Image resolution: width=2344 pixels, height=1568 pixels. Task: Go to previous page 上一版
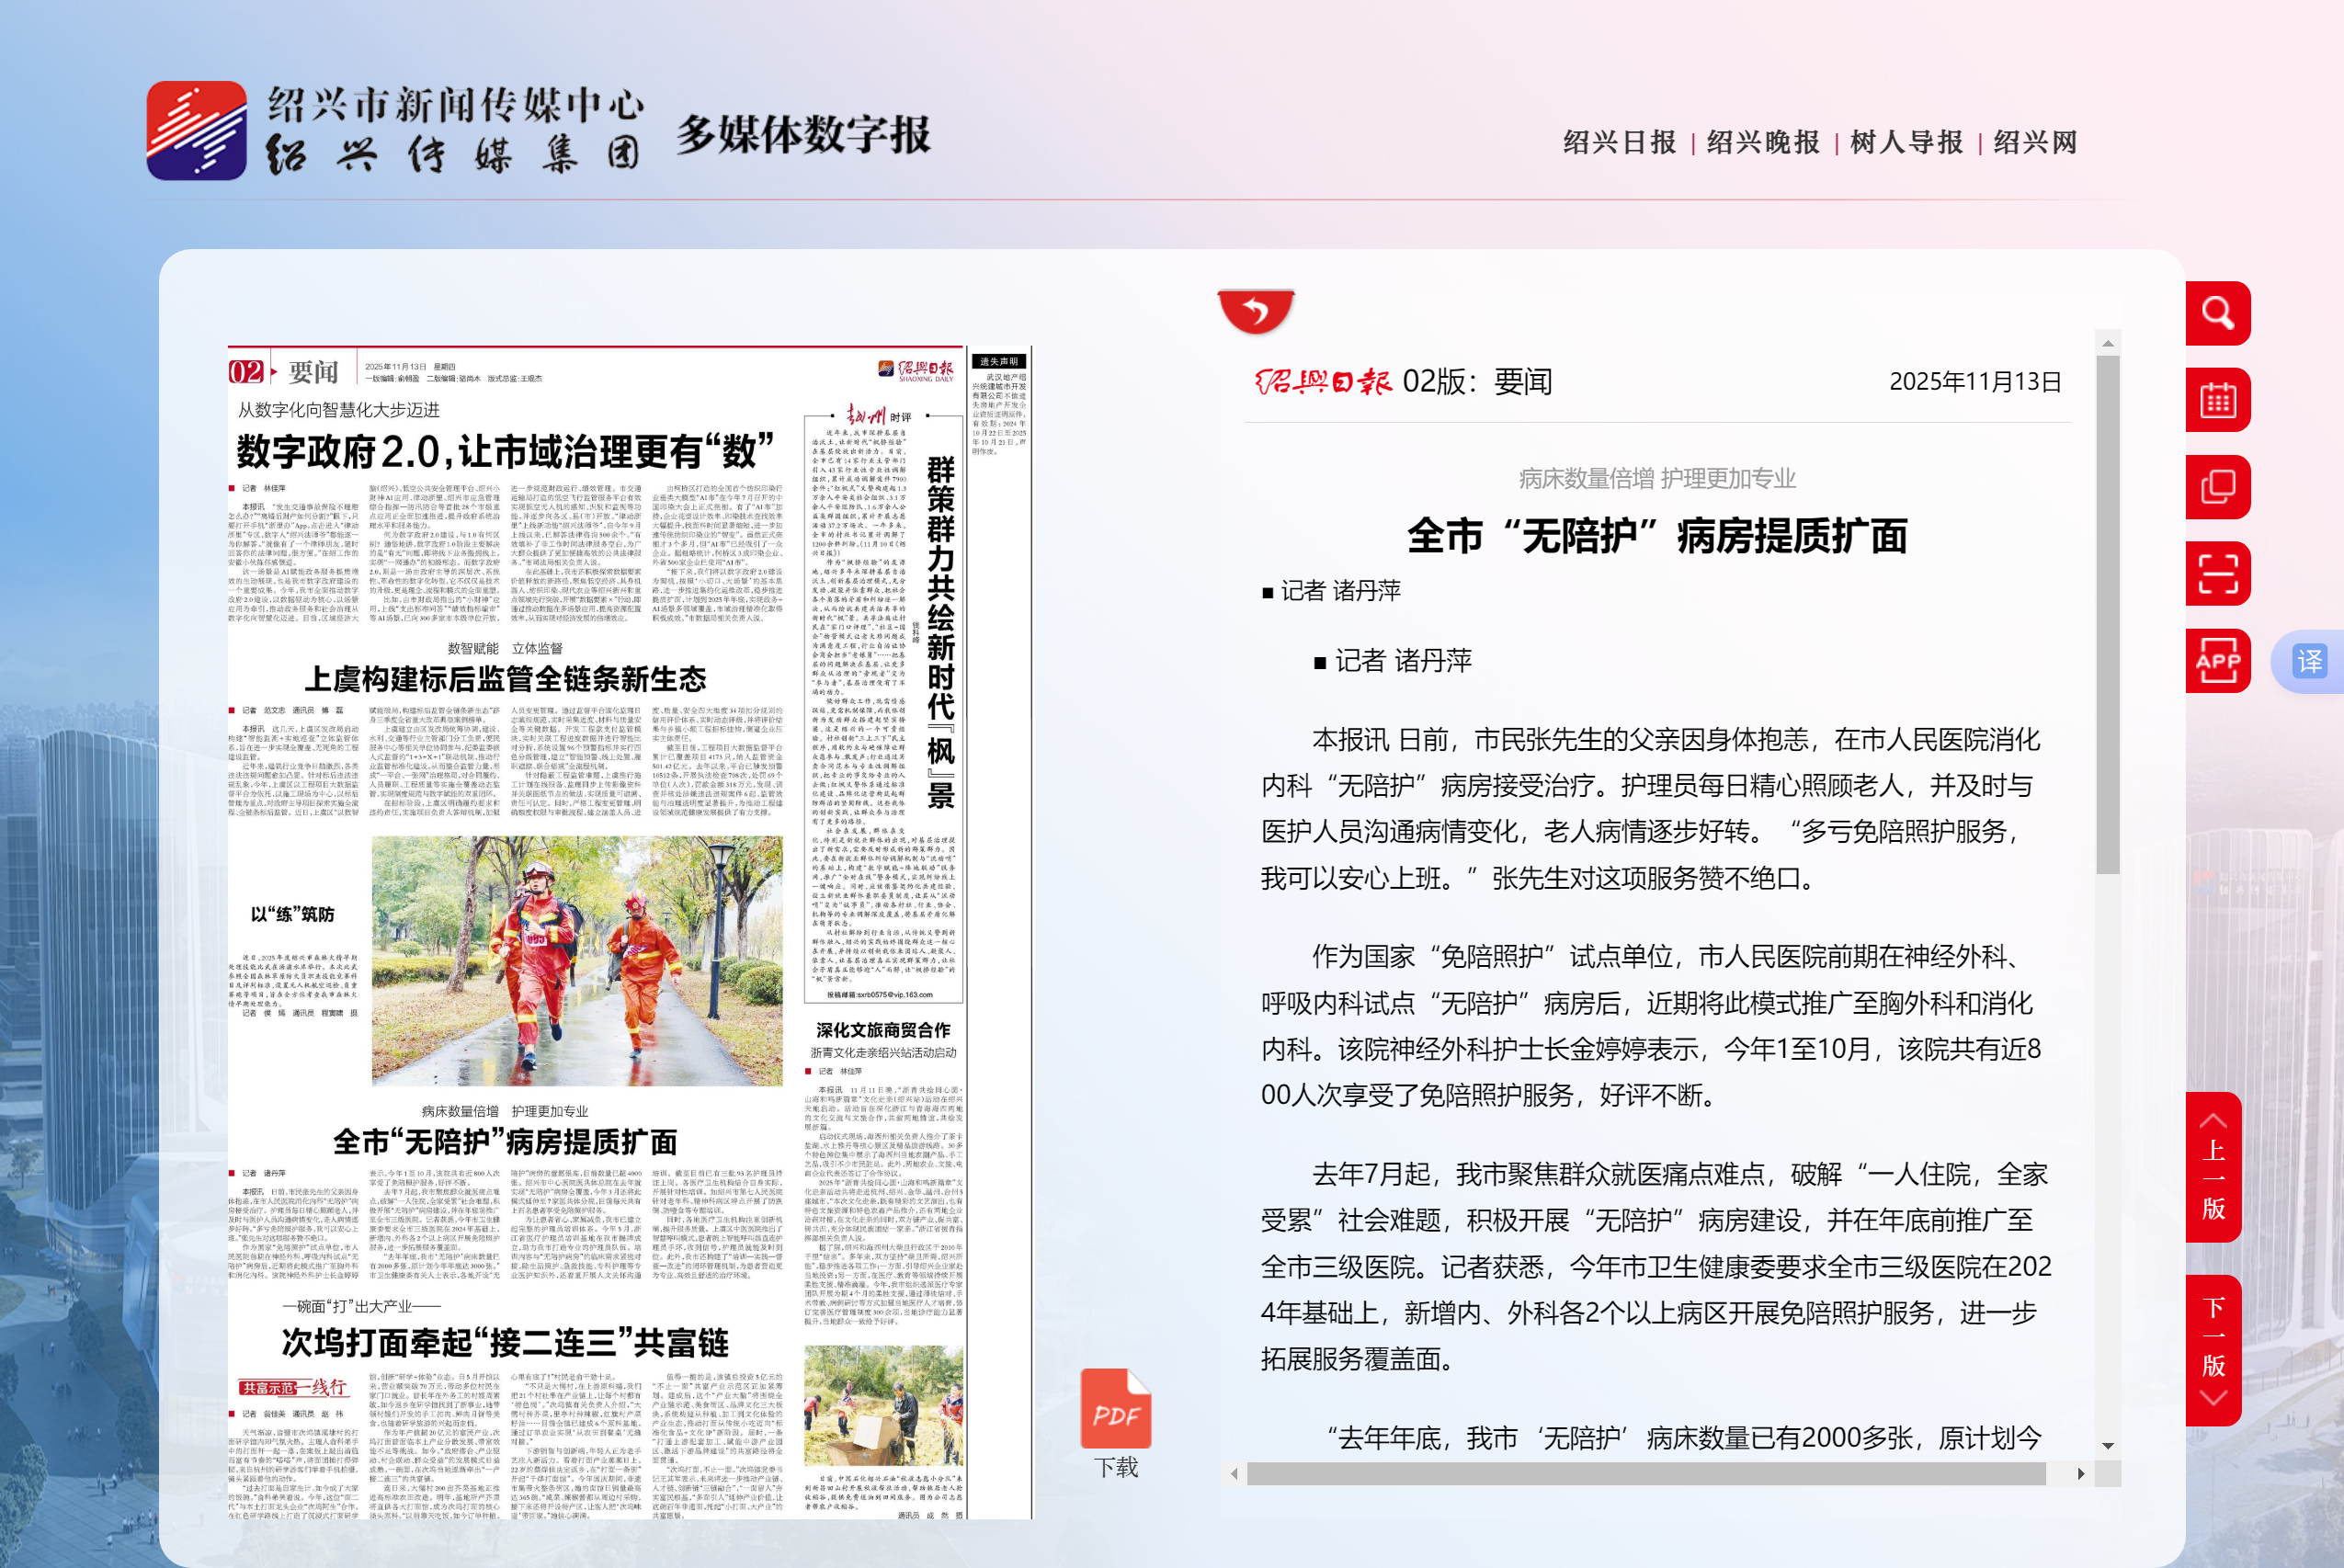[x=2213, y=1167]
